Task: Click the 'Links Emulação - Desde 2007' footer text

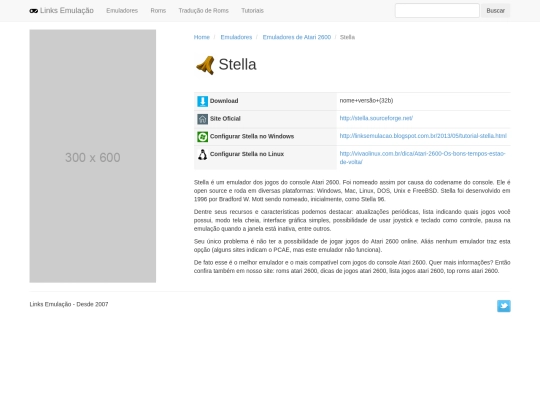Action: [x=69, y=304]
